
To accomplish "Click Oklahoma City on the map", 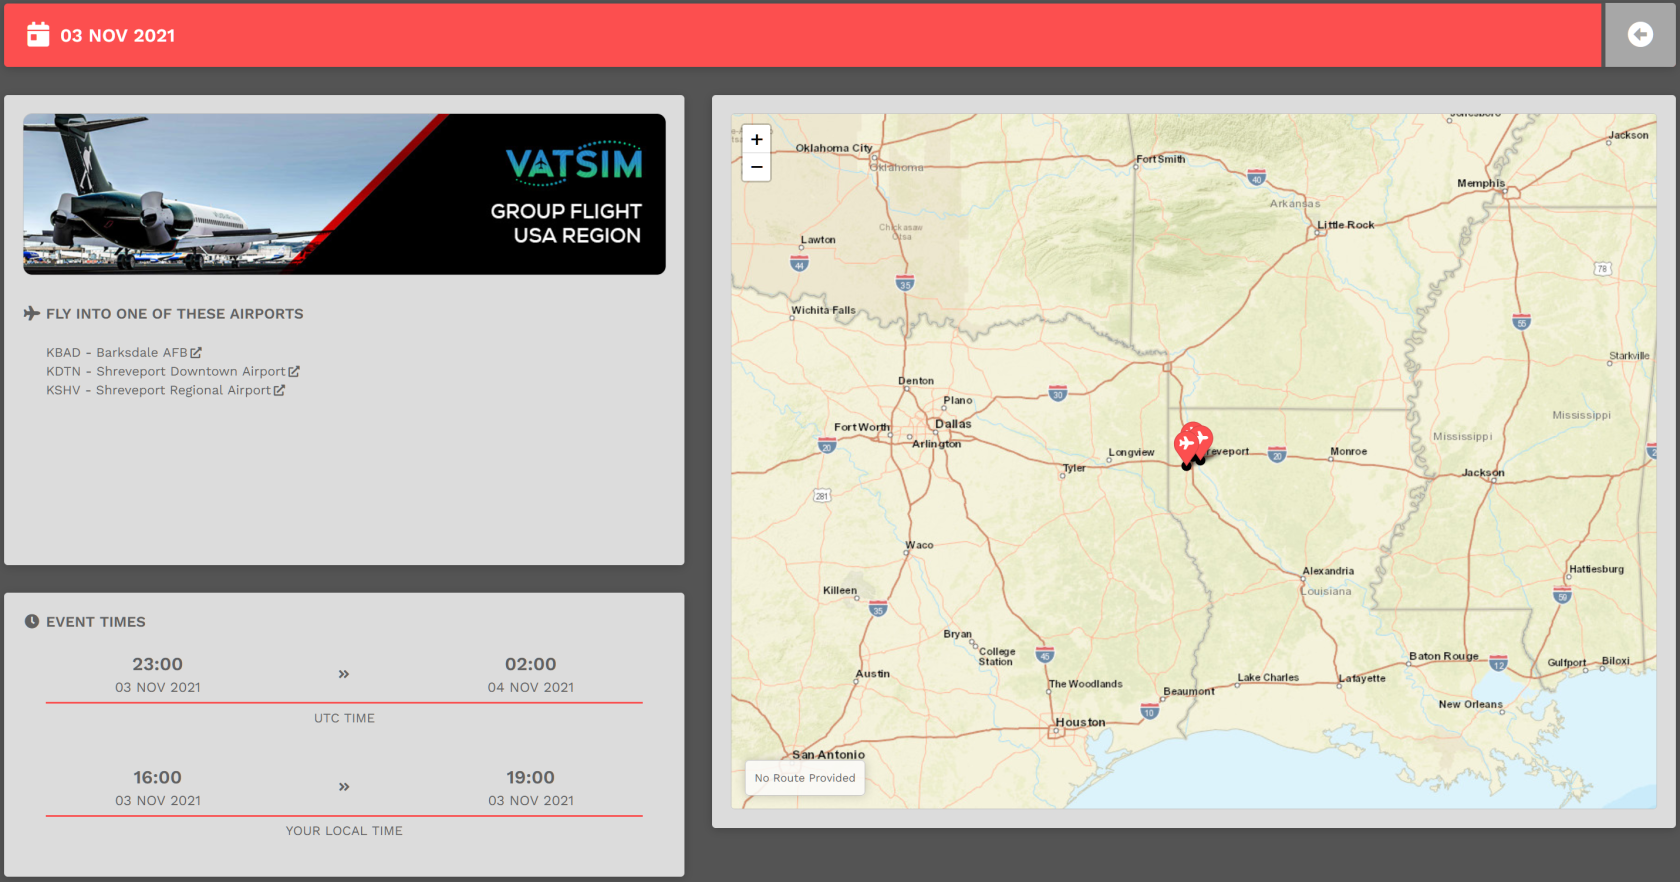I will (x=834, y=148).
